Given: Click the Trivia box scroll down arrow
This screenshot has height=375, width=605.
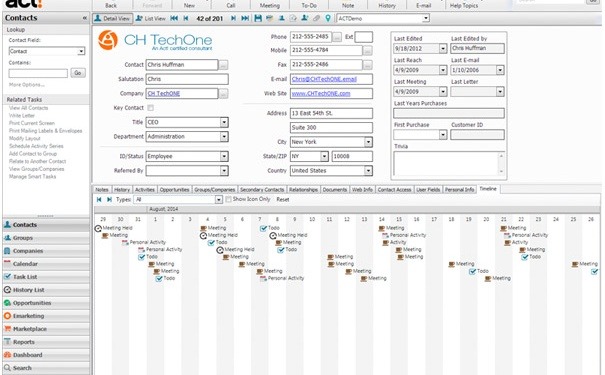Looking at the screenshot, I should tap(501, 171).
